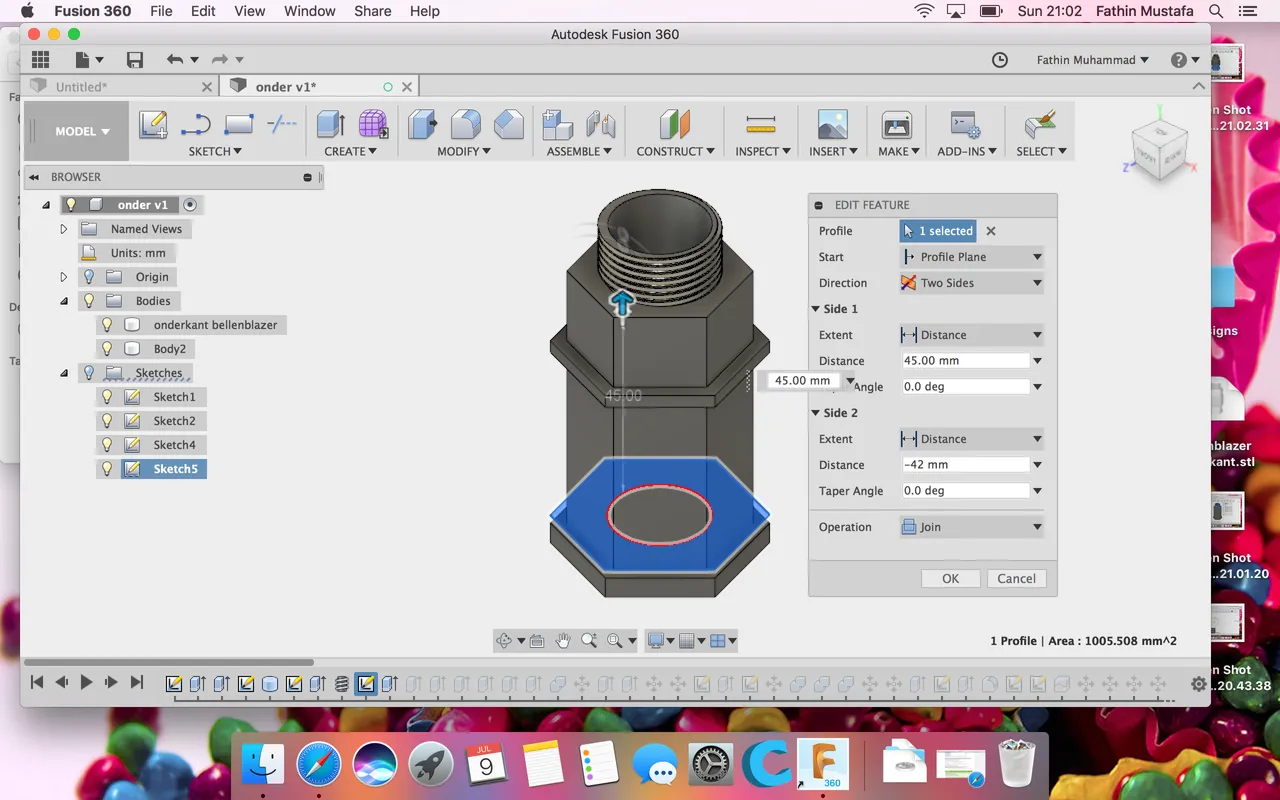Screen dimensions: 1280x800
Task: Toggle visibility bulb of Sketch4
Action: 107,445
